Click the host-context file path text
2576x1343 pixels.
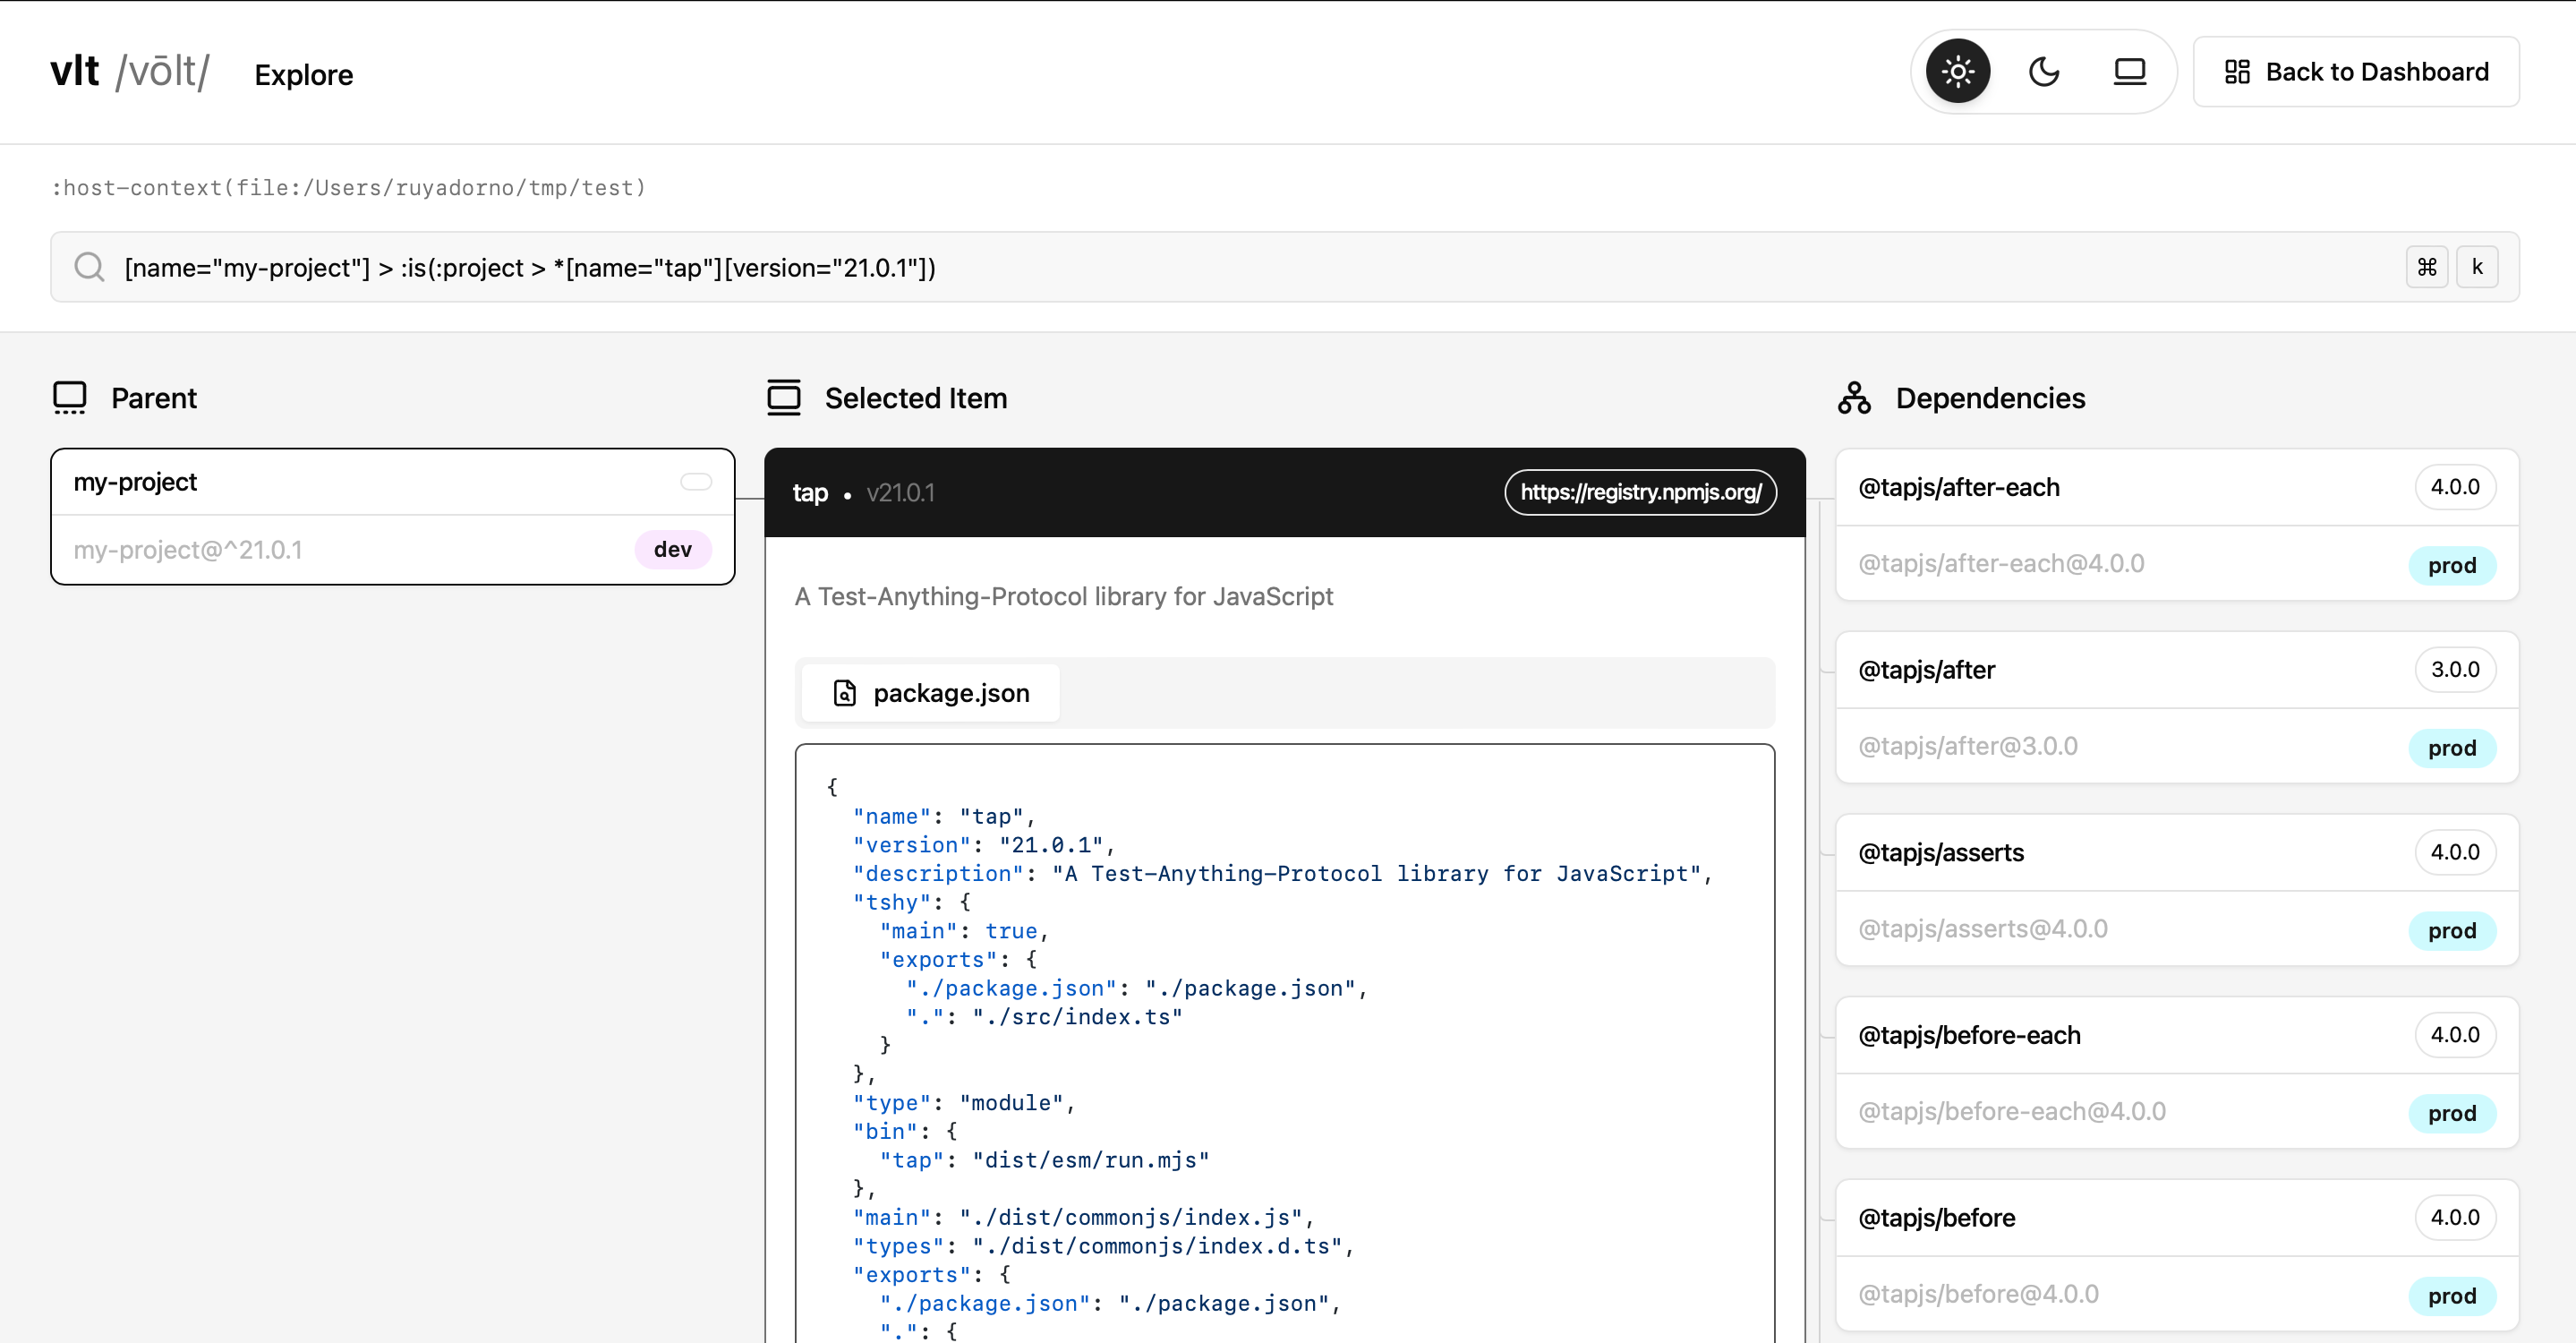pyautogui.click(x=349, y=188)
